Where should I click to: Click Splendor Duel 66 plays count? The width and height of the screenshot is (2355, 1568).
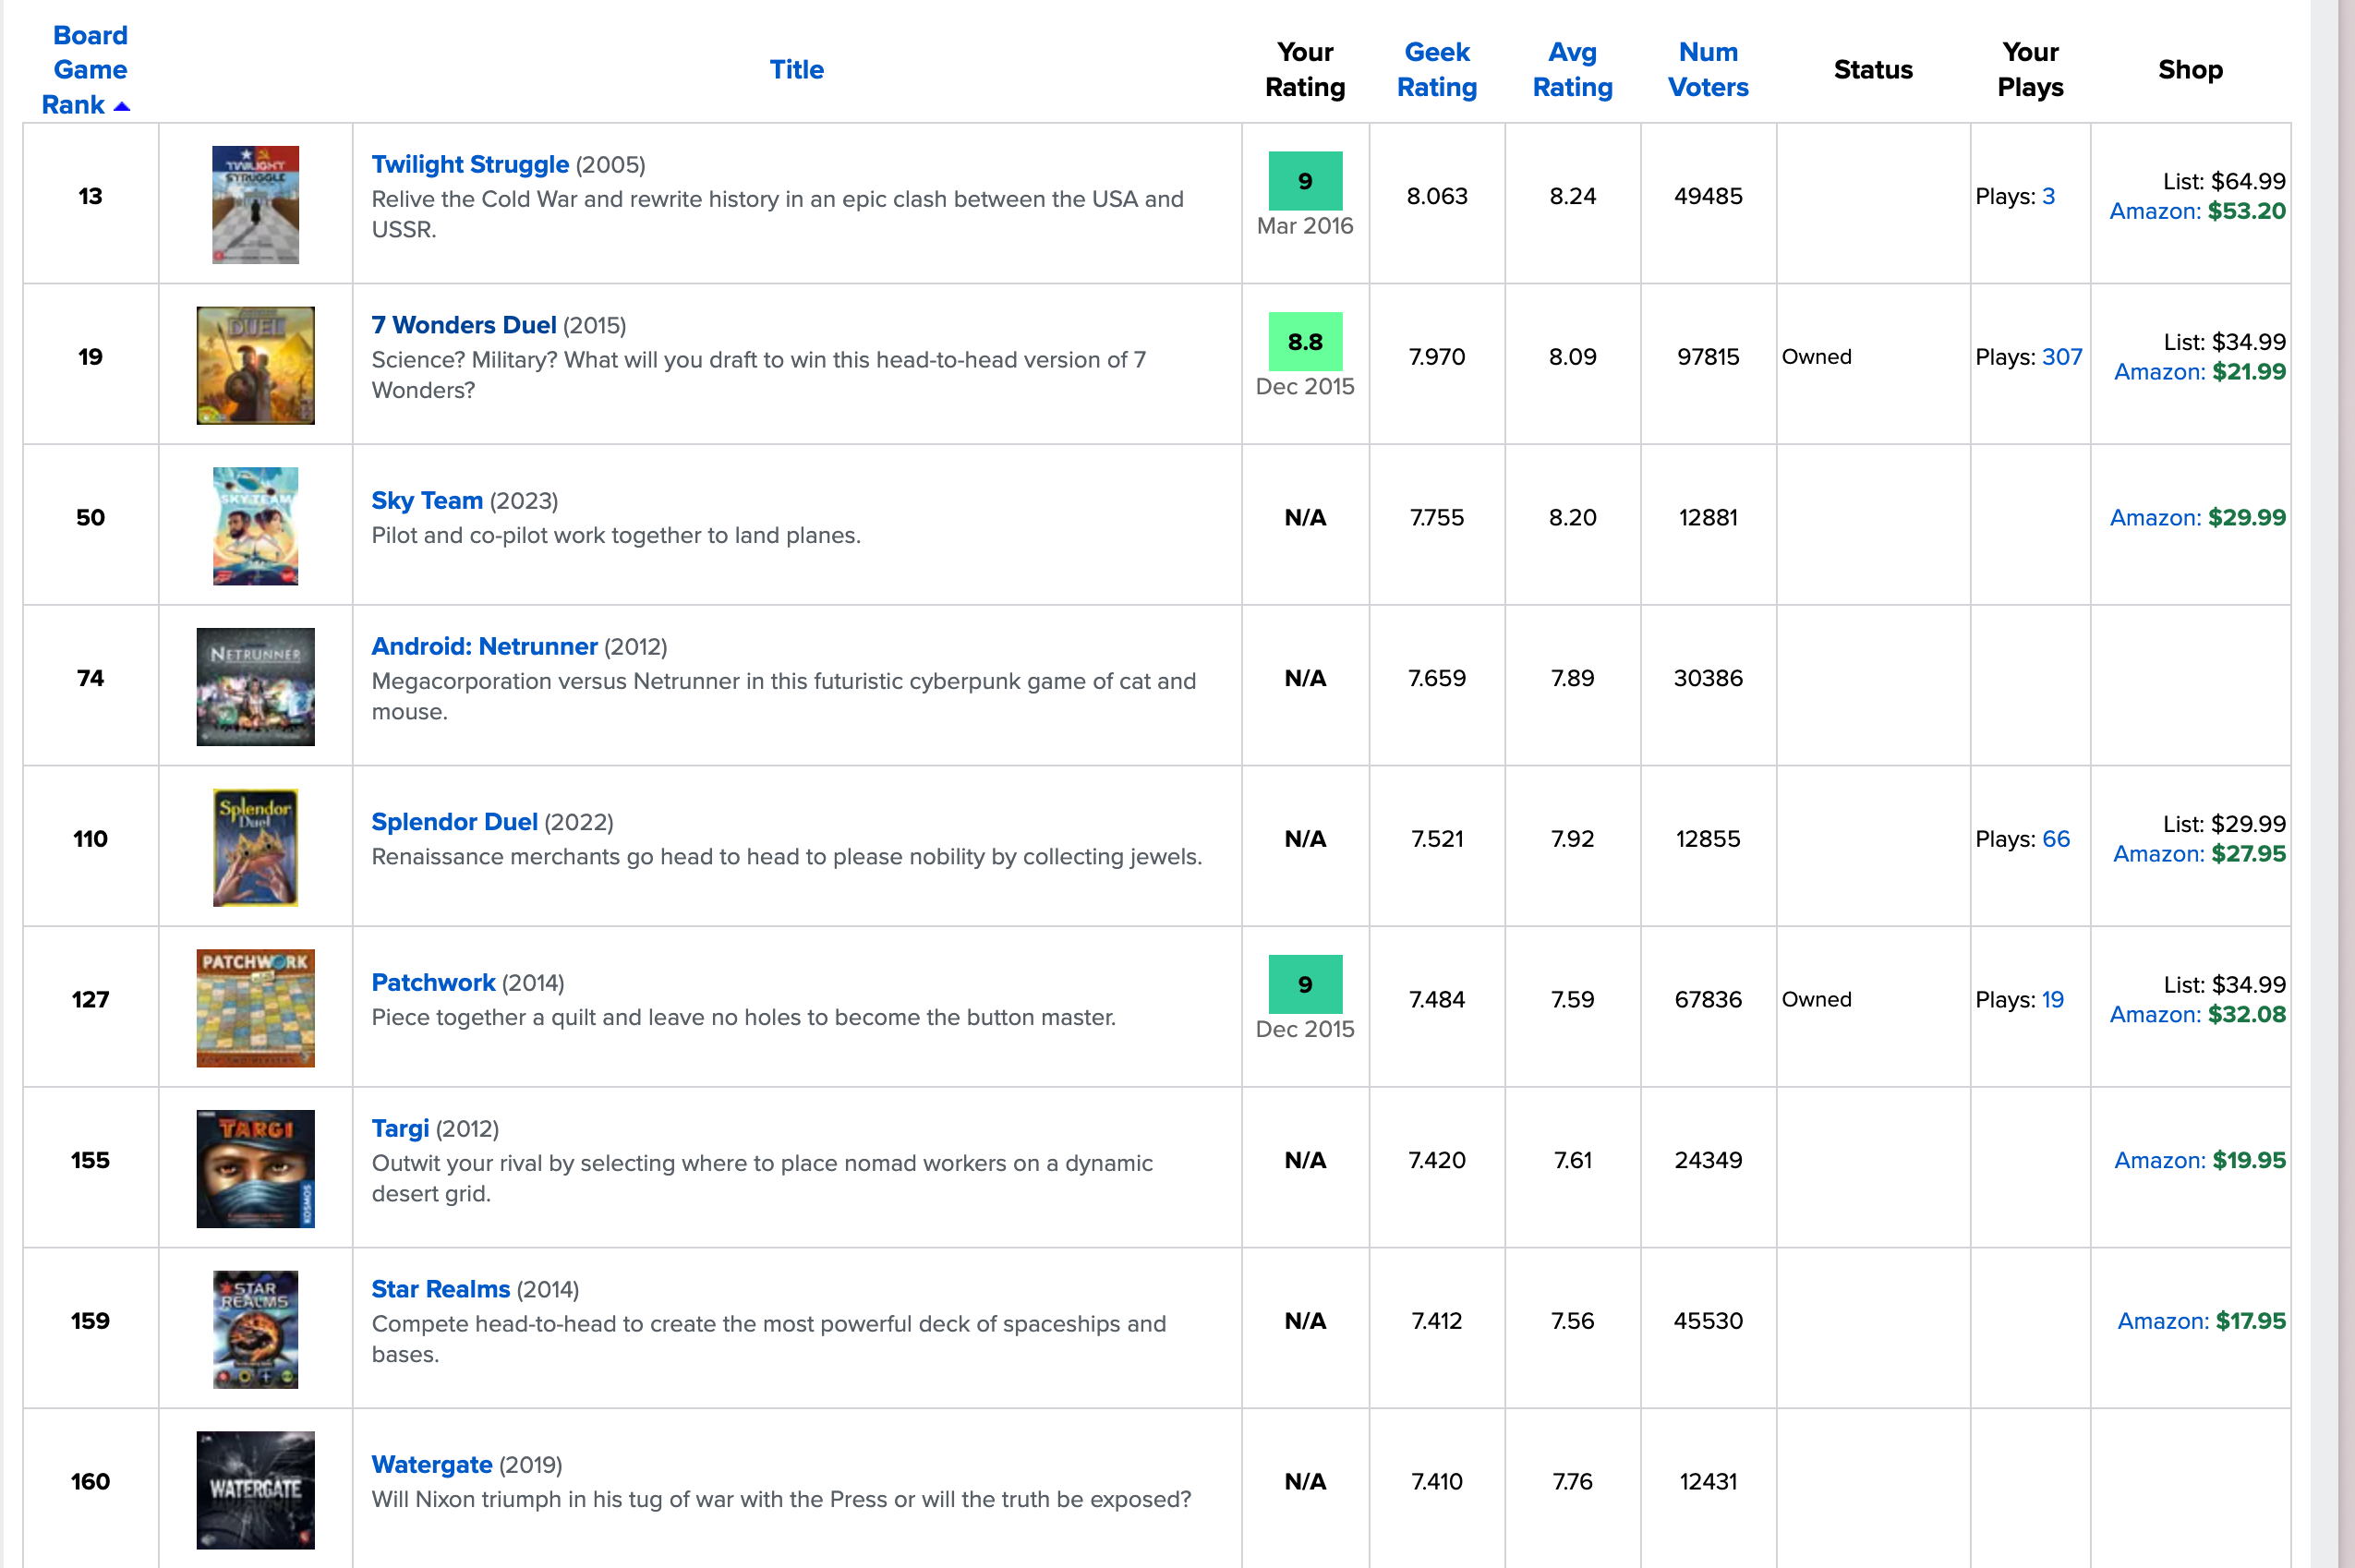click(2055, 839)
